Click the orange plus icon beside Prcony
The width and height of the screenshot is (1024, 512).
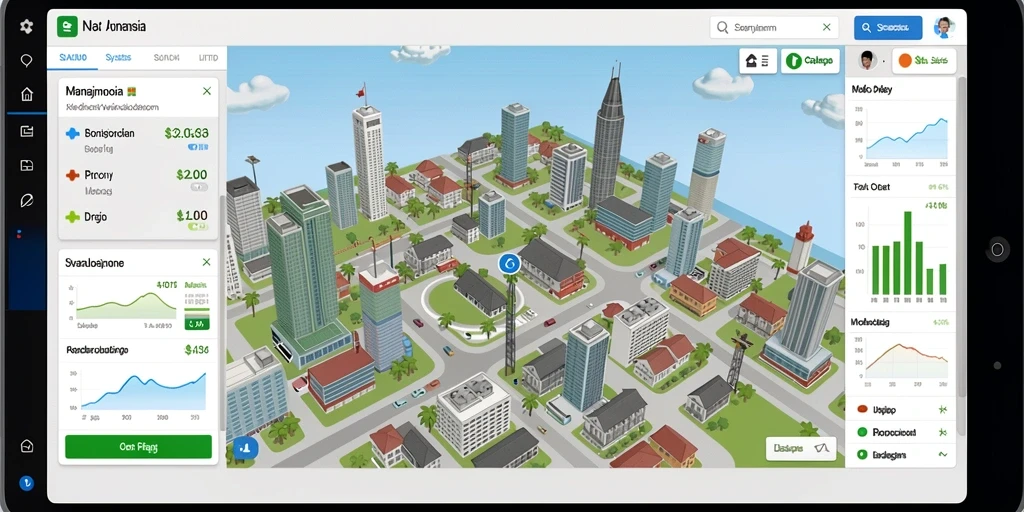coord(72,175)
